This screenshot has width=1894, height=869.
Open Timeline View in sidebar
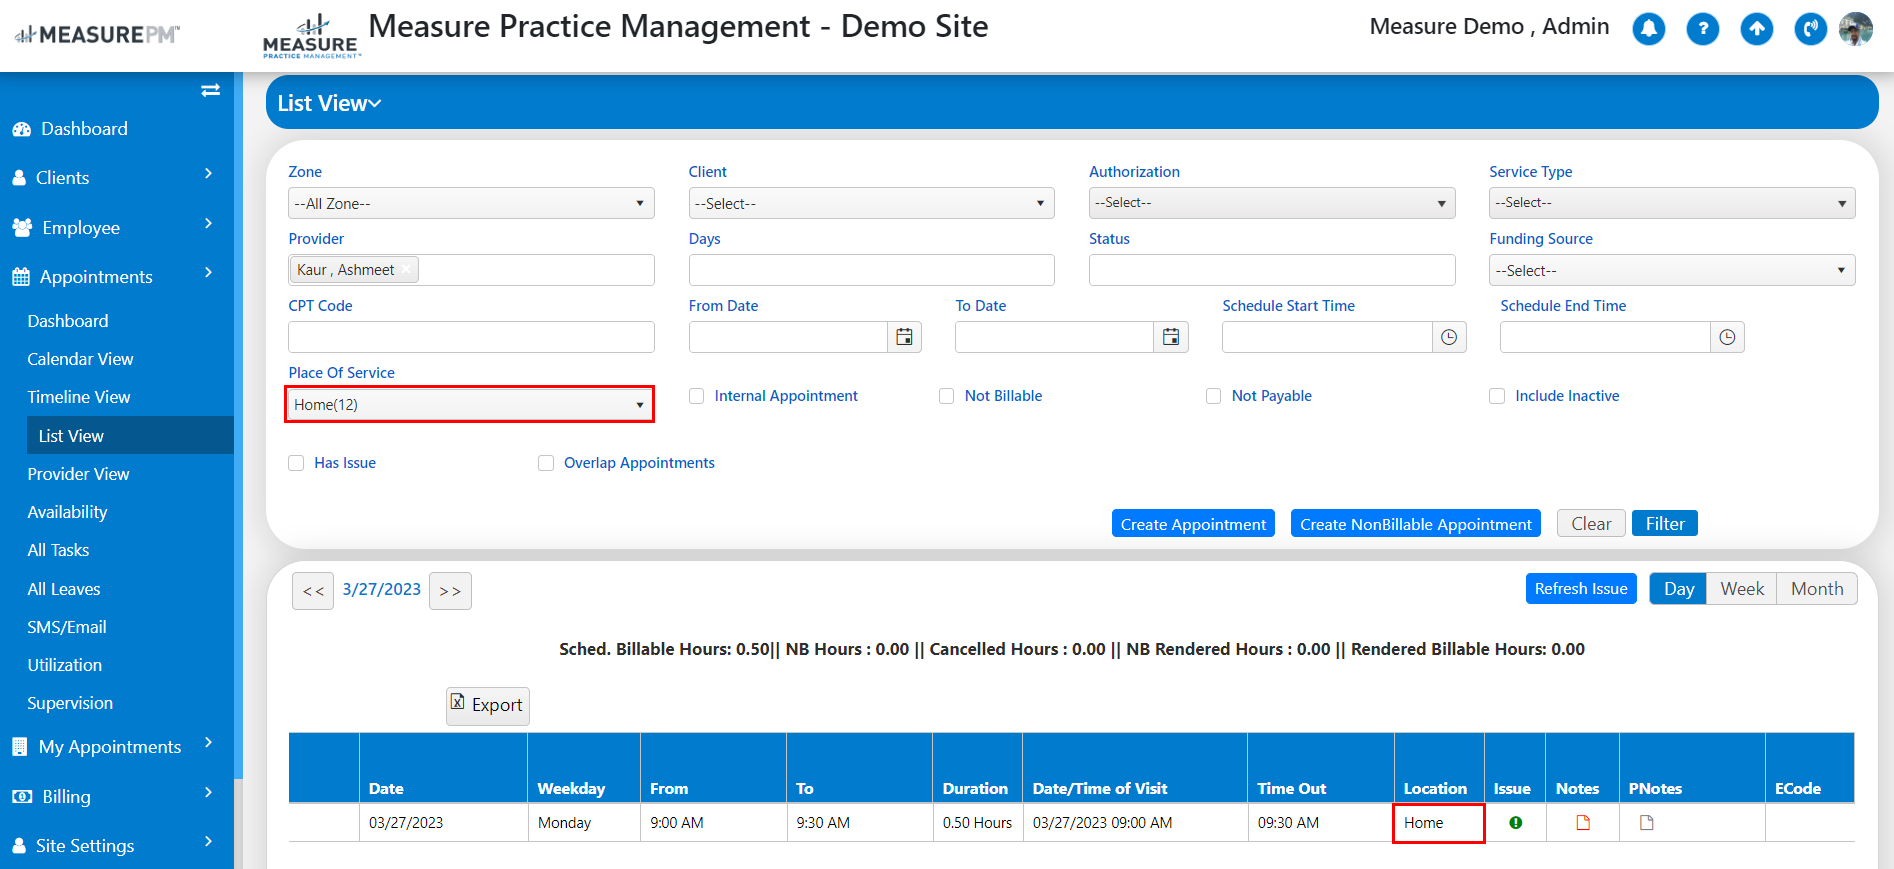point(79,397)
